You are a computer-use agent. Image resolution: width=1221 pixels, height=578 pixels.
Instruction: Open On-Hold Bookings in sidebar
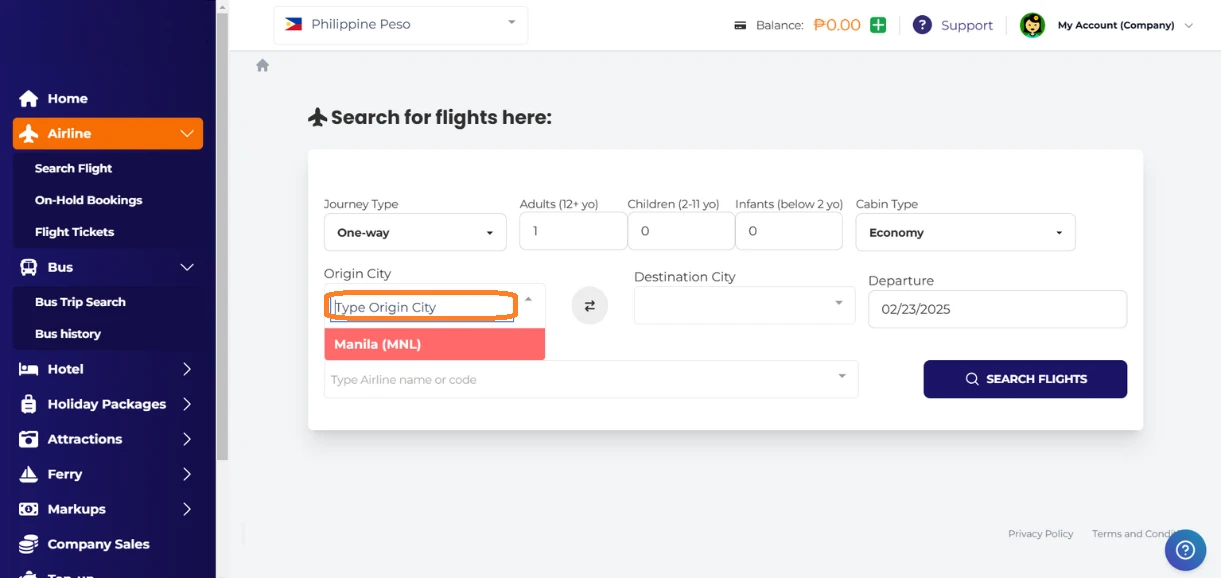[x=88, y=200]
